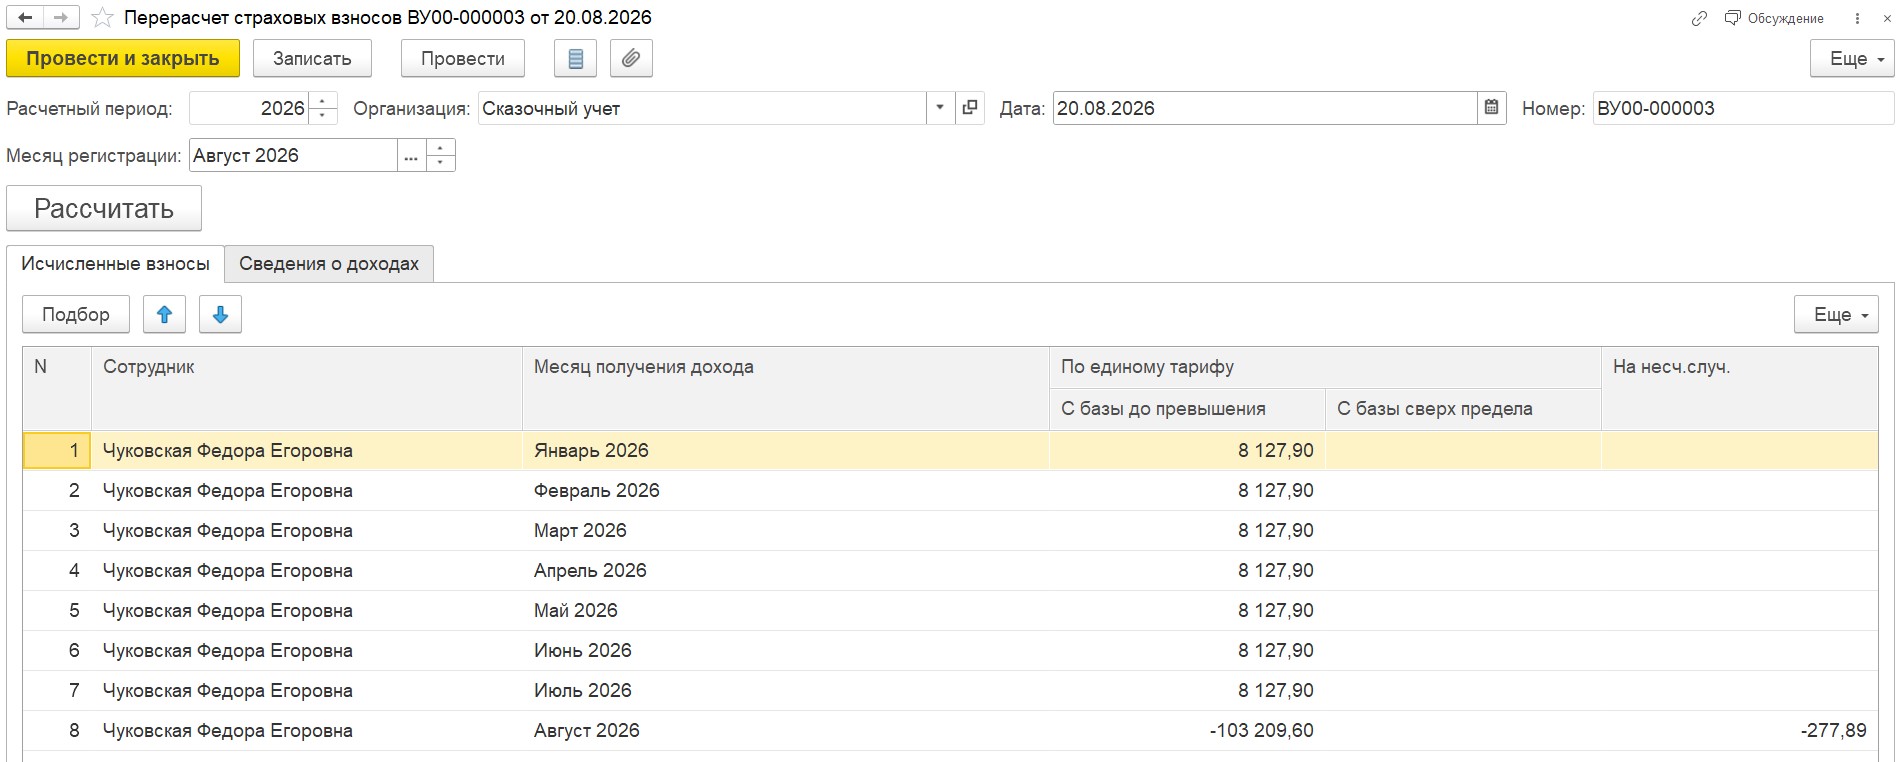Image resolution: width=1903 pixels, height=762 pixels.
Task: Edit the Организация field
Action: 702,108
